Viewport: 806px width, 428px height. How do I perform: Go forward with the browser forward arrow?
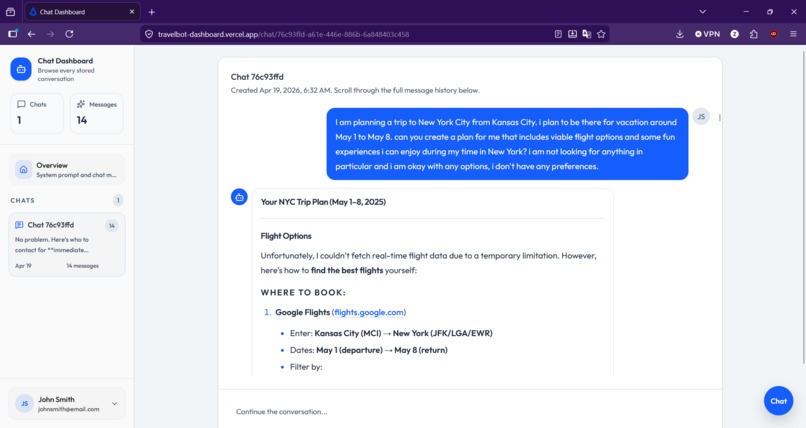[50, 34]
